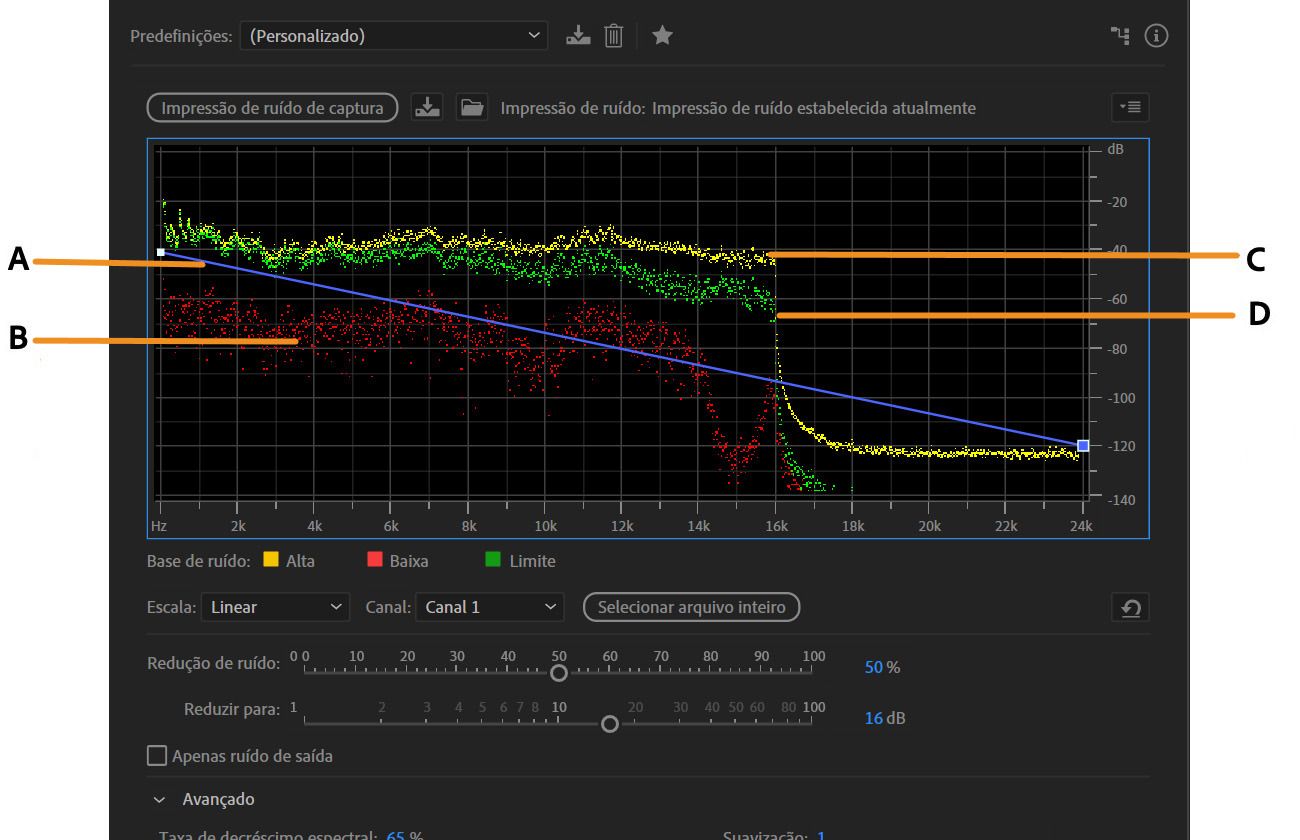Delete preset with trash icon
The width and height of the screenshot is (1300, 840).
(x=613, y=36)
